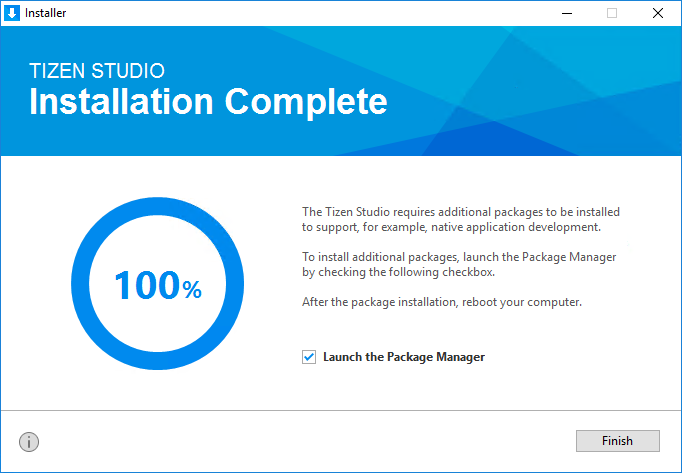Click the "Installation Complete" heading
Image resolution: width=682 pixels, height=473 pixels.
click(x=208, y=102)
